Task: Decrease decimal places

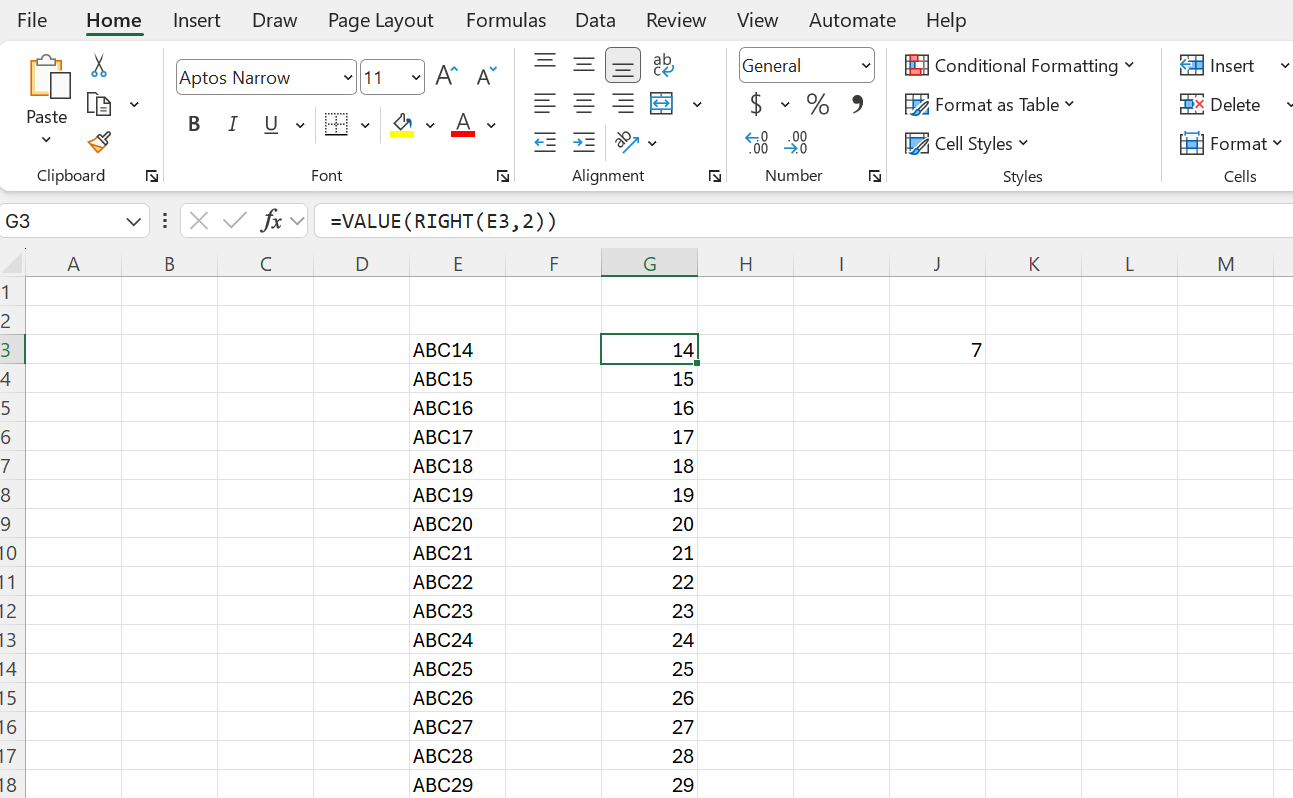Action: (796, 143)
